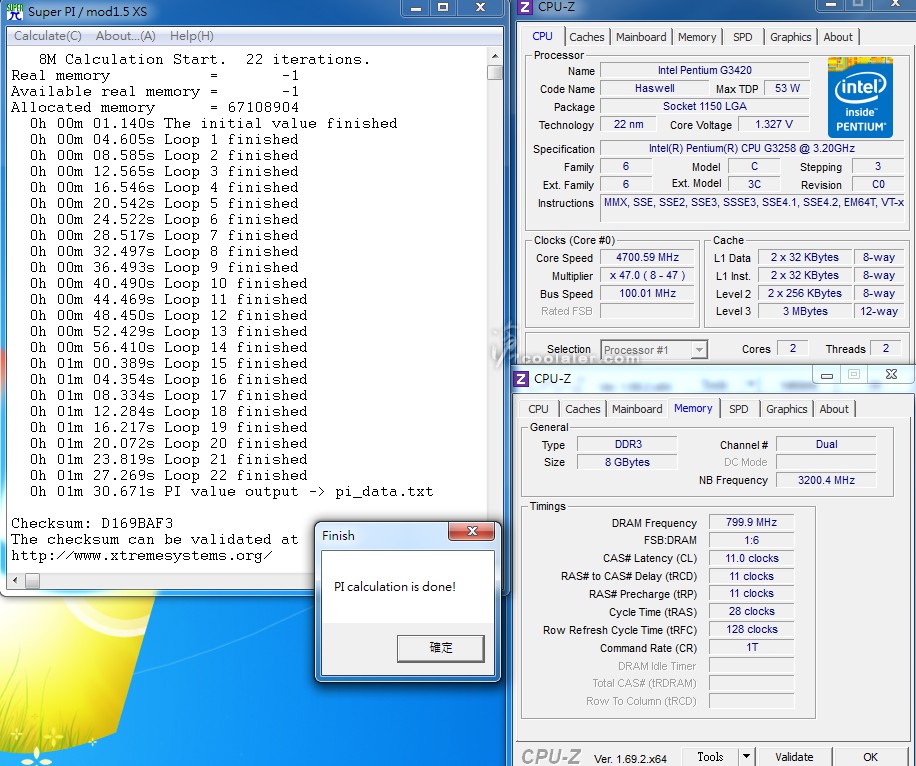Image resolution: width=916 pixels, height=766 pixels.
Task: Expand the Processor #1 selection dropdown
Action: pos(699,349)
